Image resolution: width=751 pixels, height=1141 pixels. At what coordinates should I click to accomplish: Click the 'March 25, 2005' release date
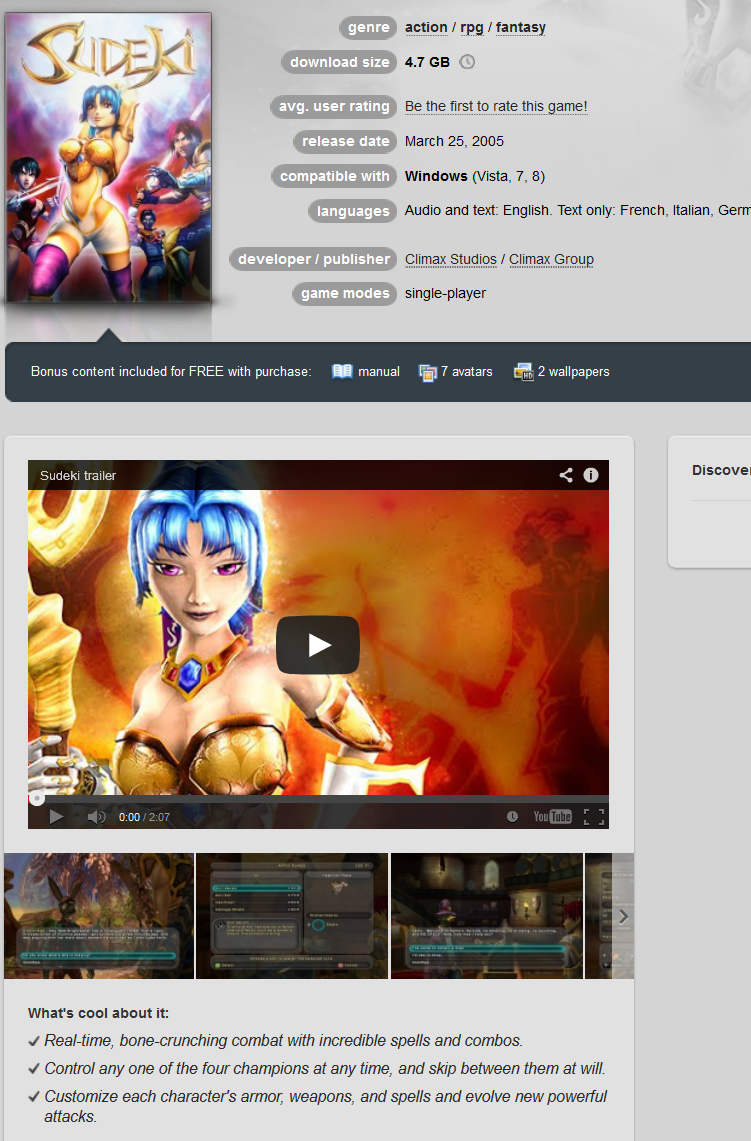point(454,141)
